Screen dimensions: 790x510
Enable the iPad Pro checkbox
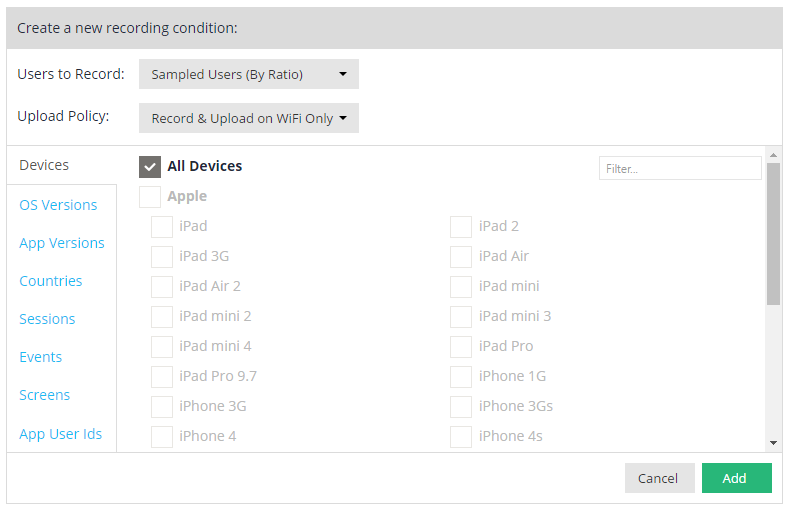[x=461, y=347]
